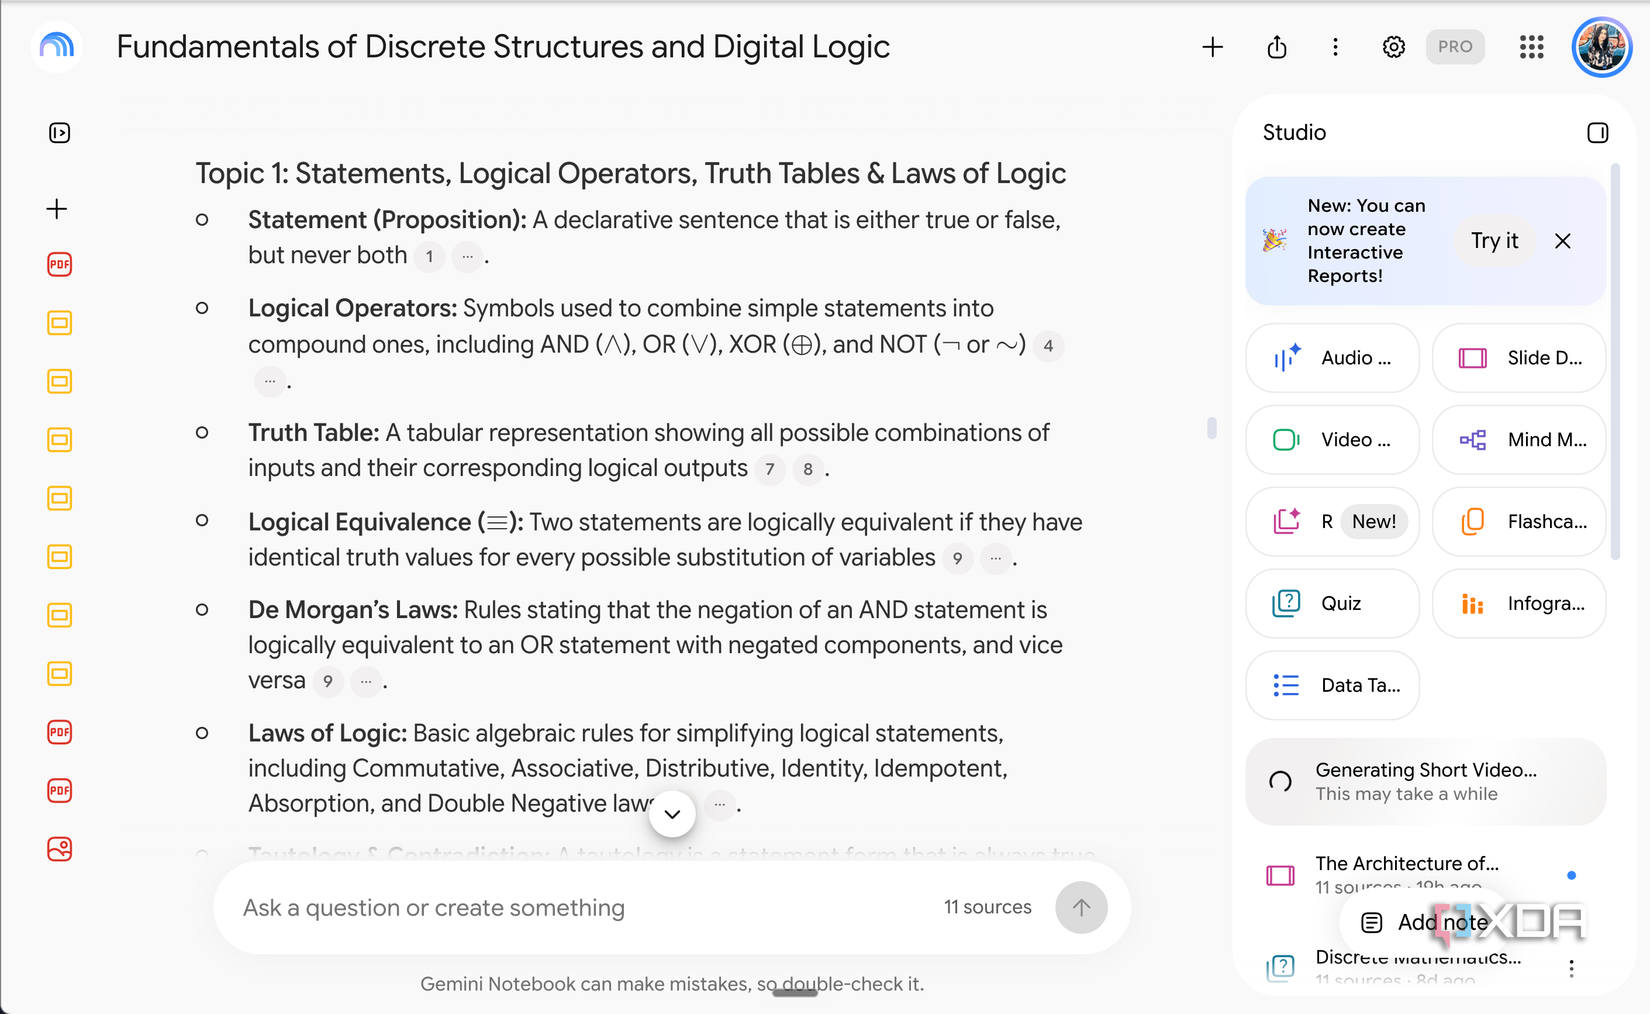Collapse the Studio panel
The height and width of the screenshot is (1014, 1650).
[1597, 133]
